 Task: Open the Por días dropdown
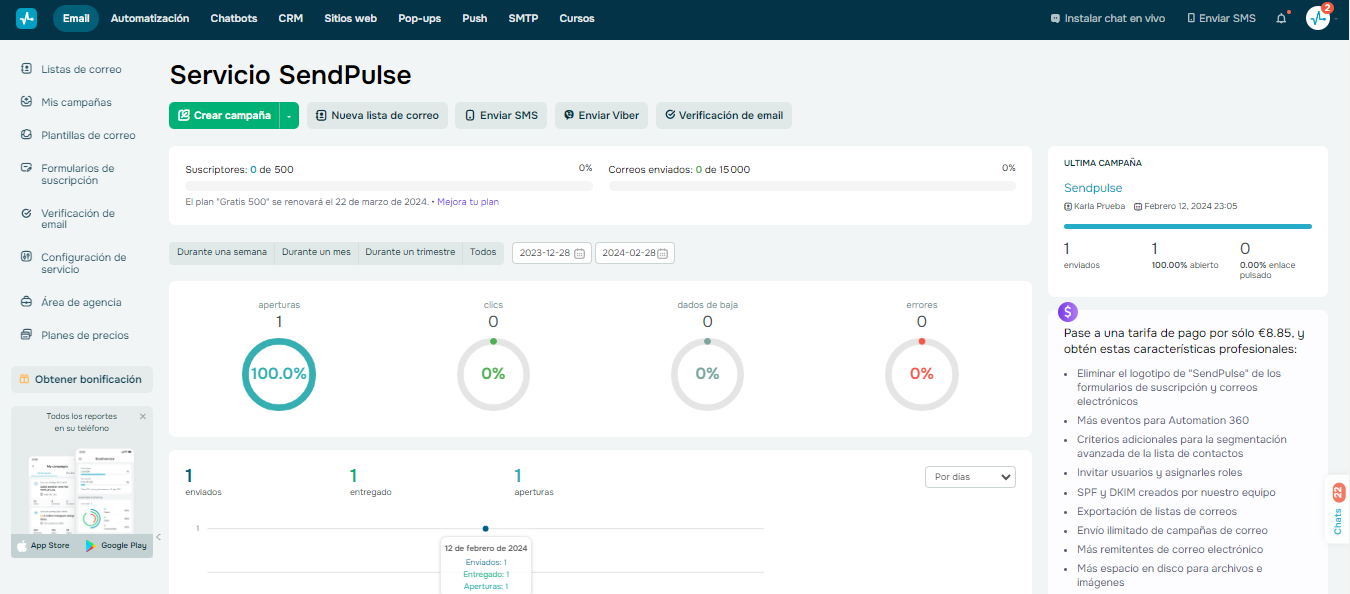969,477
